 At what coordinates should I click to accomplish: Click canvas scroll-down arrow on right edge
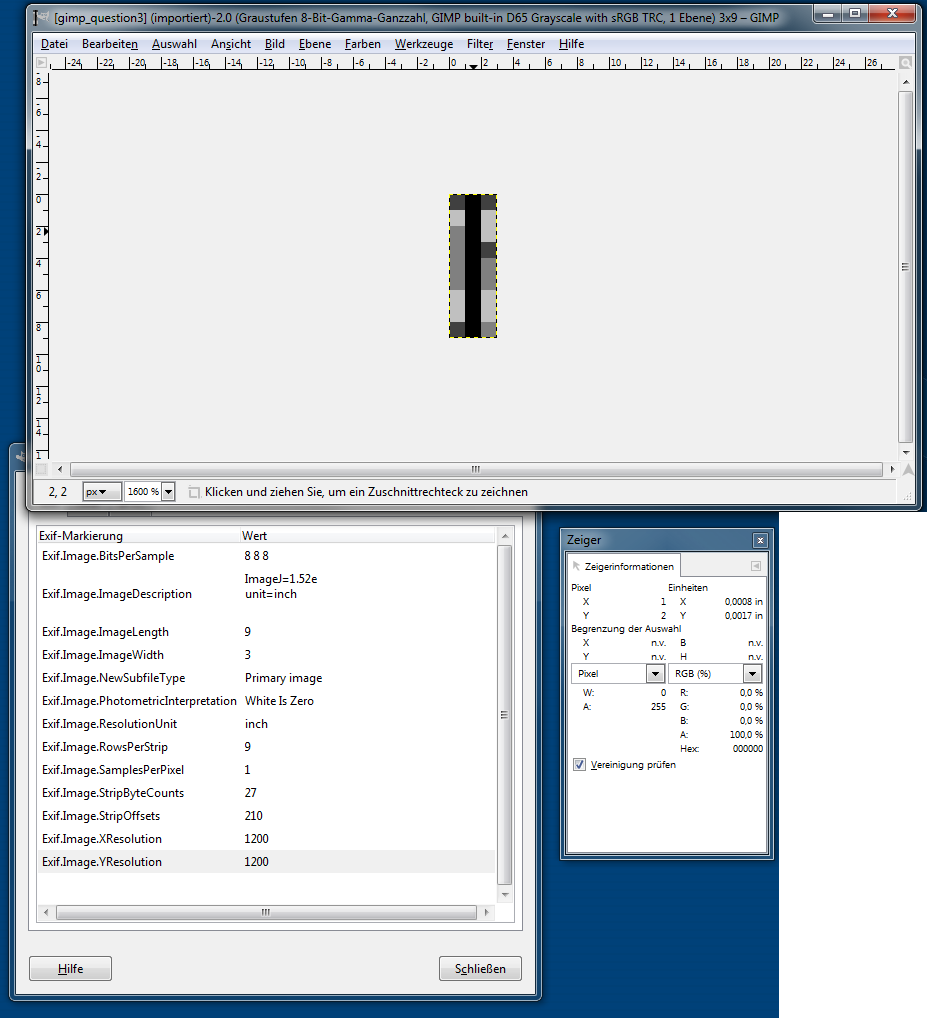coord(906,453)
